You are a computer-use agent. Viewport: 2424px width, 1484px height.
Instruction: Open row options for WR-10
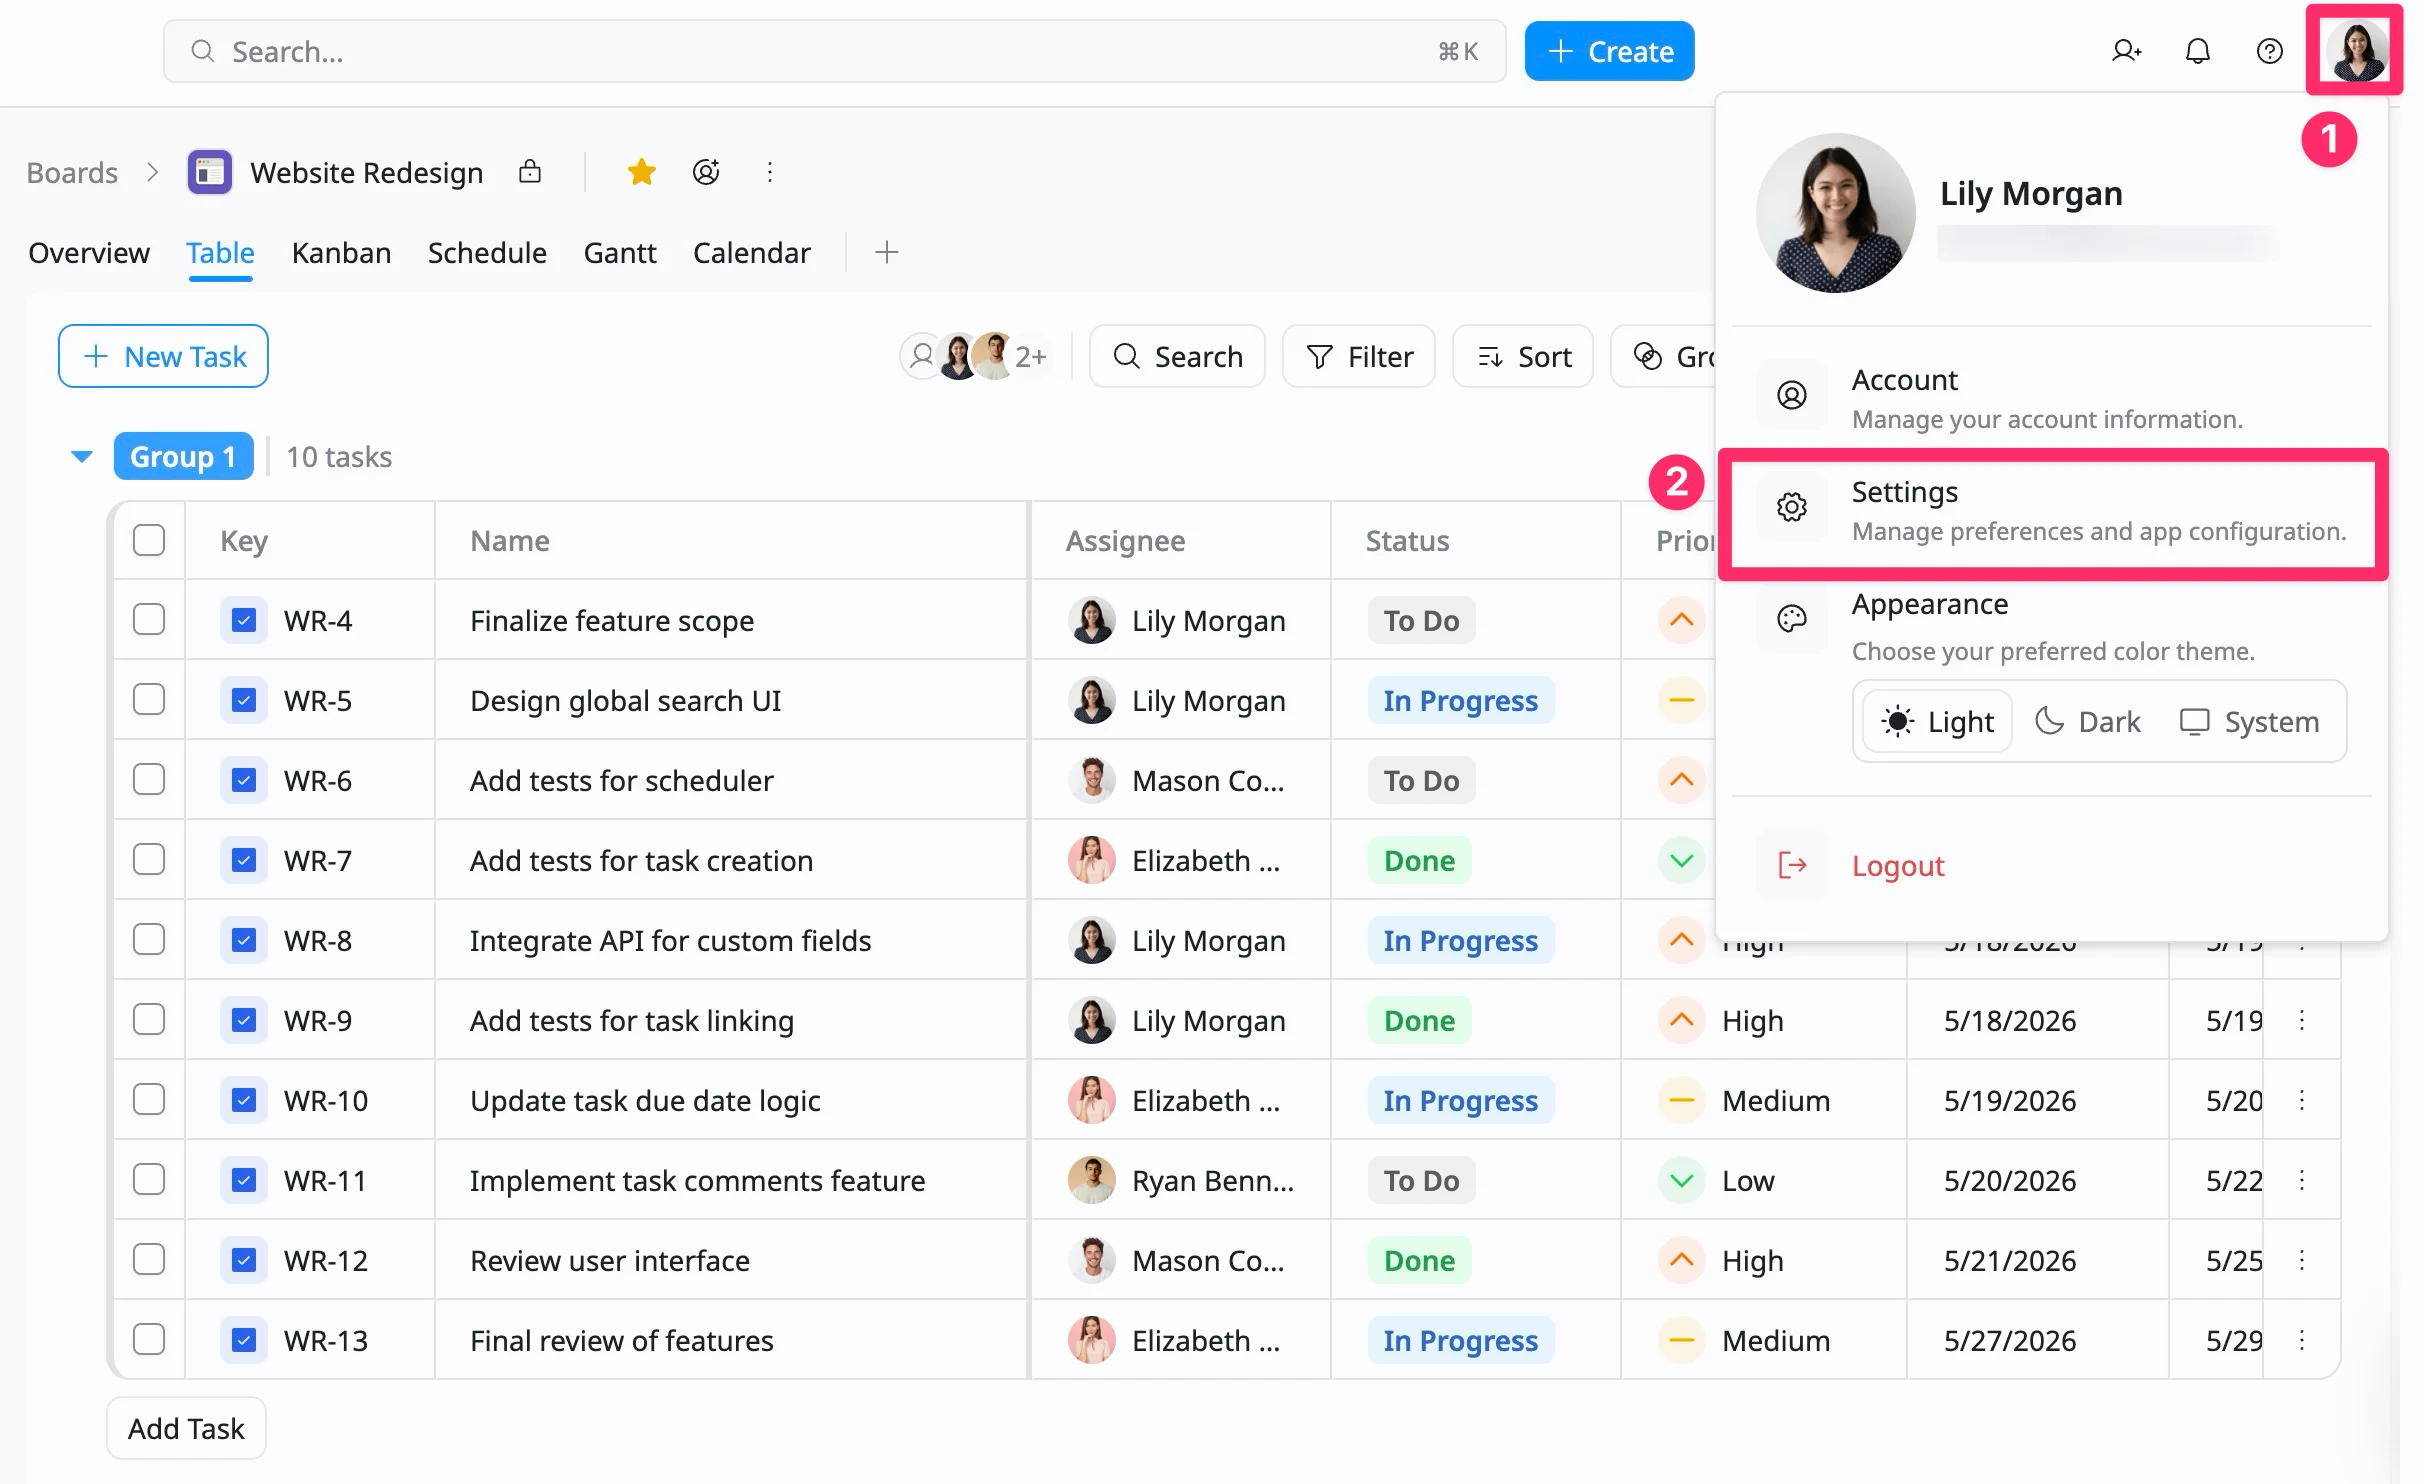coord(2301,1100)
